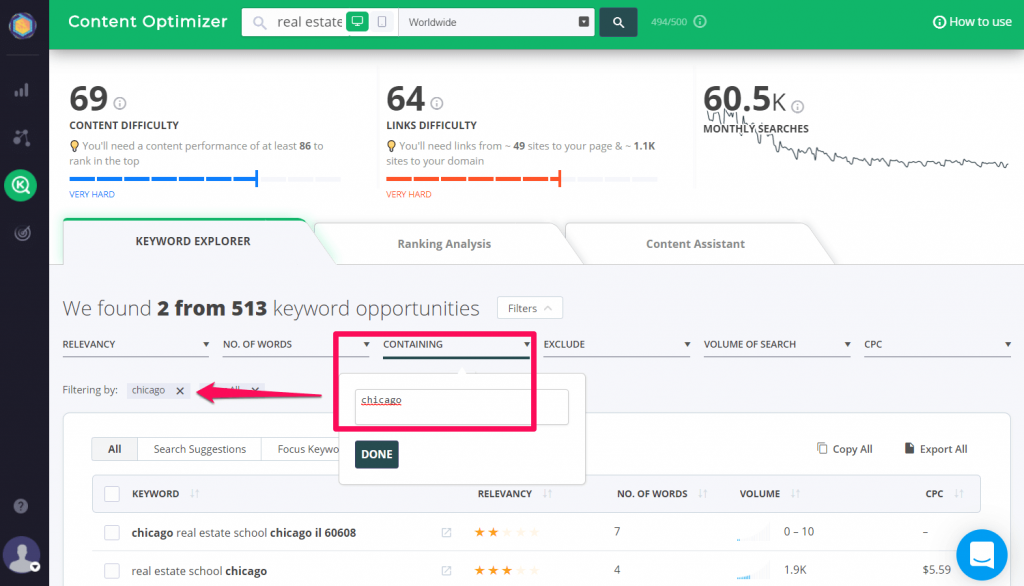Check the real estate school chicago row

pyautogui.click(x=112, y=571)
